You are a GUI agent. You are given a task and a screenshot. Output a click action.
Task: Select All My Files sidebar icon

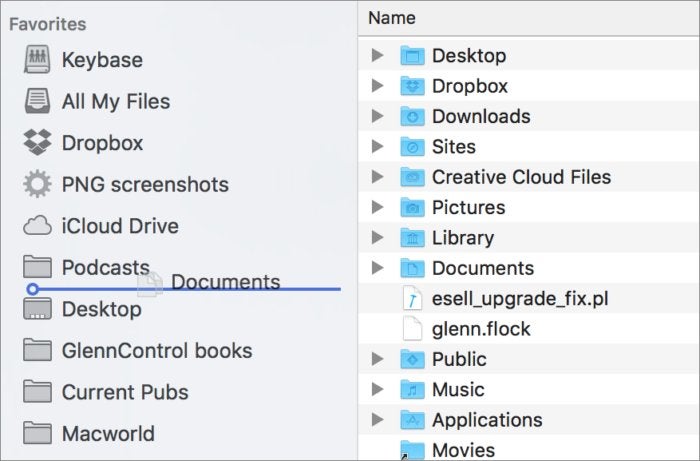tap(37, 101)
